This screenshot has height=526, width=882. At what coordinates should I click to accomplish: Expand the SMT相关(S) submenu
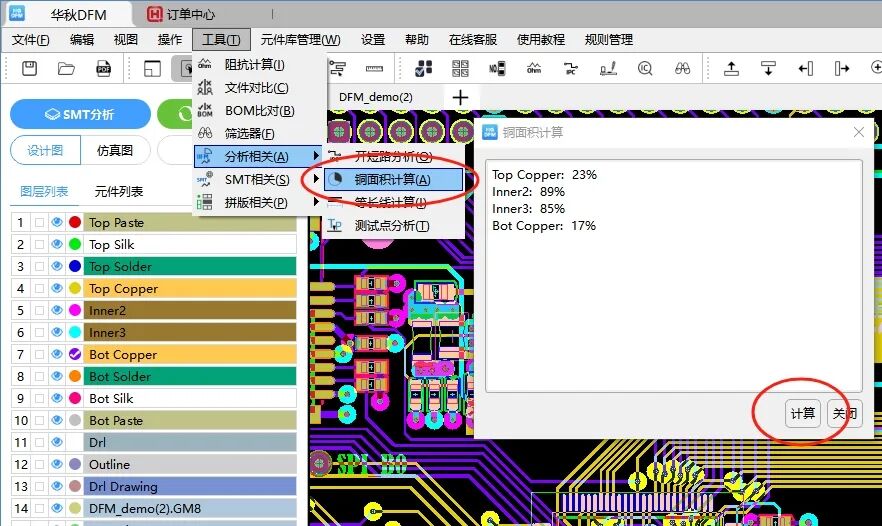[x=257, y=179]
